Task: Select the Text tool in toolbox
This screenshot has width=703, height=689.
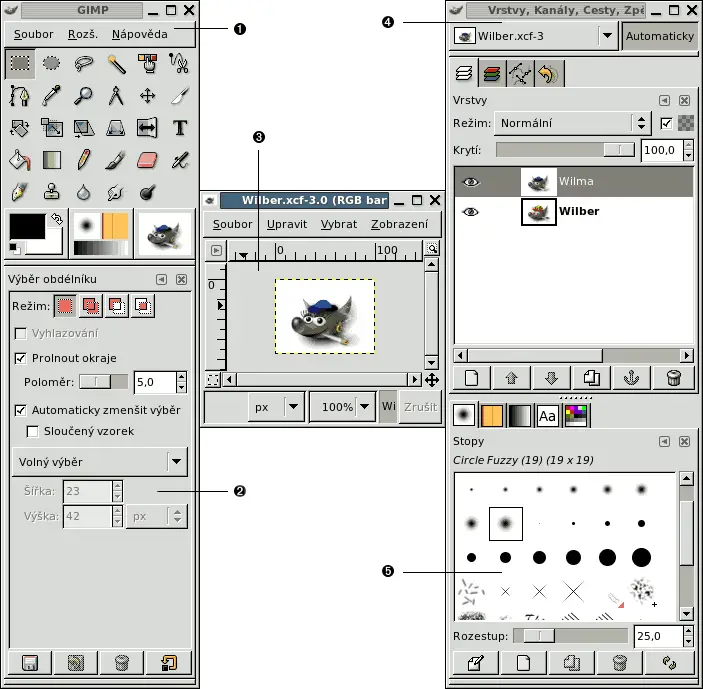Action: click(180, 127)
